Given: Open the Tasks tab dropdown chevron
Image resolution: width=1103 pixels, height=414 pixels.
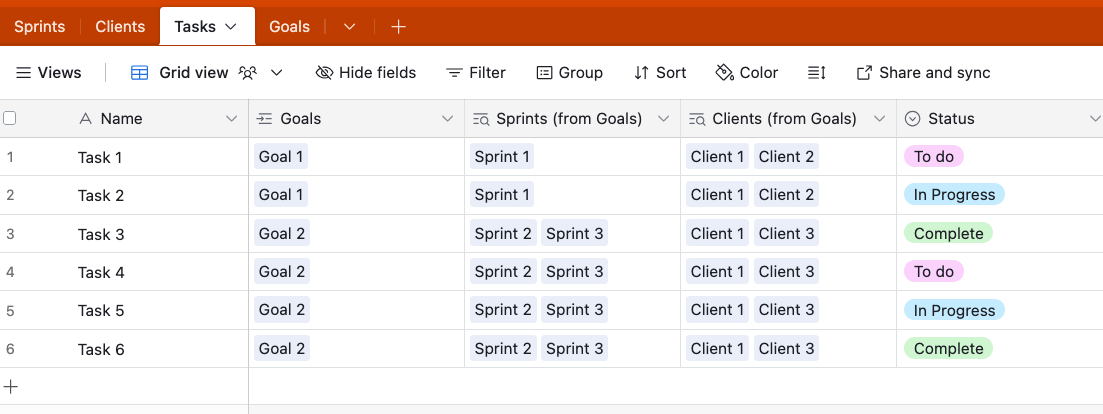Looking at the screenshot, I should [230, 27].
